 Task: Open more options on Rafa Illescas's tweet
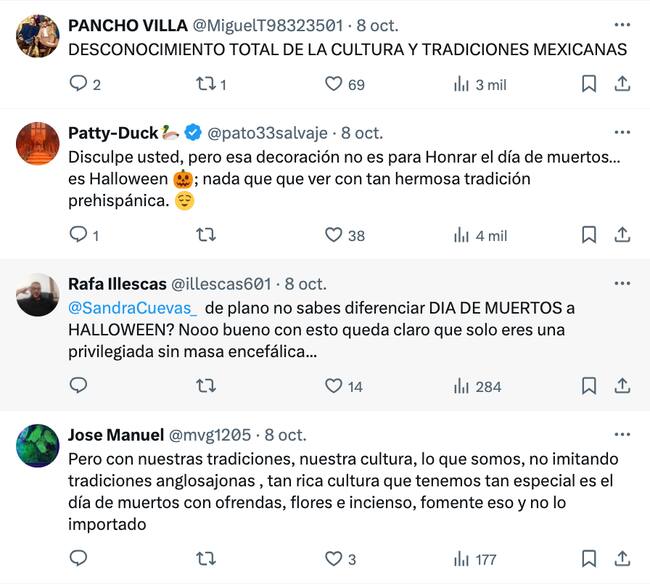click(622, 283)
